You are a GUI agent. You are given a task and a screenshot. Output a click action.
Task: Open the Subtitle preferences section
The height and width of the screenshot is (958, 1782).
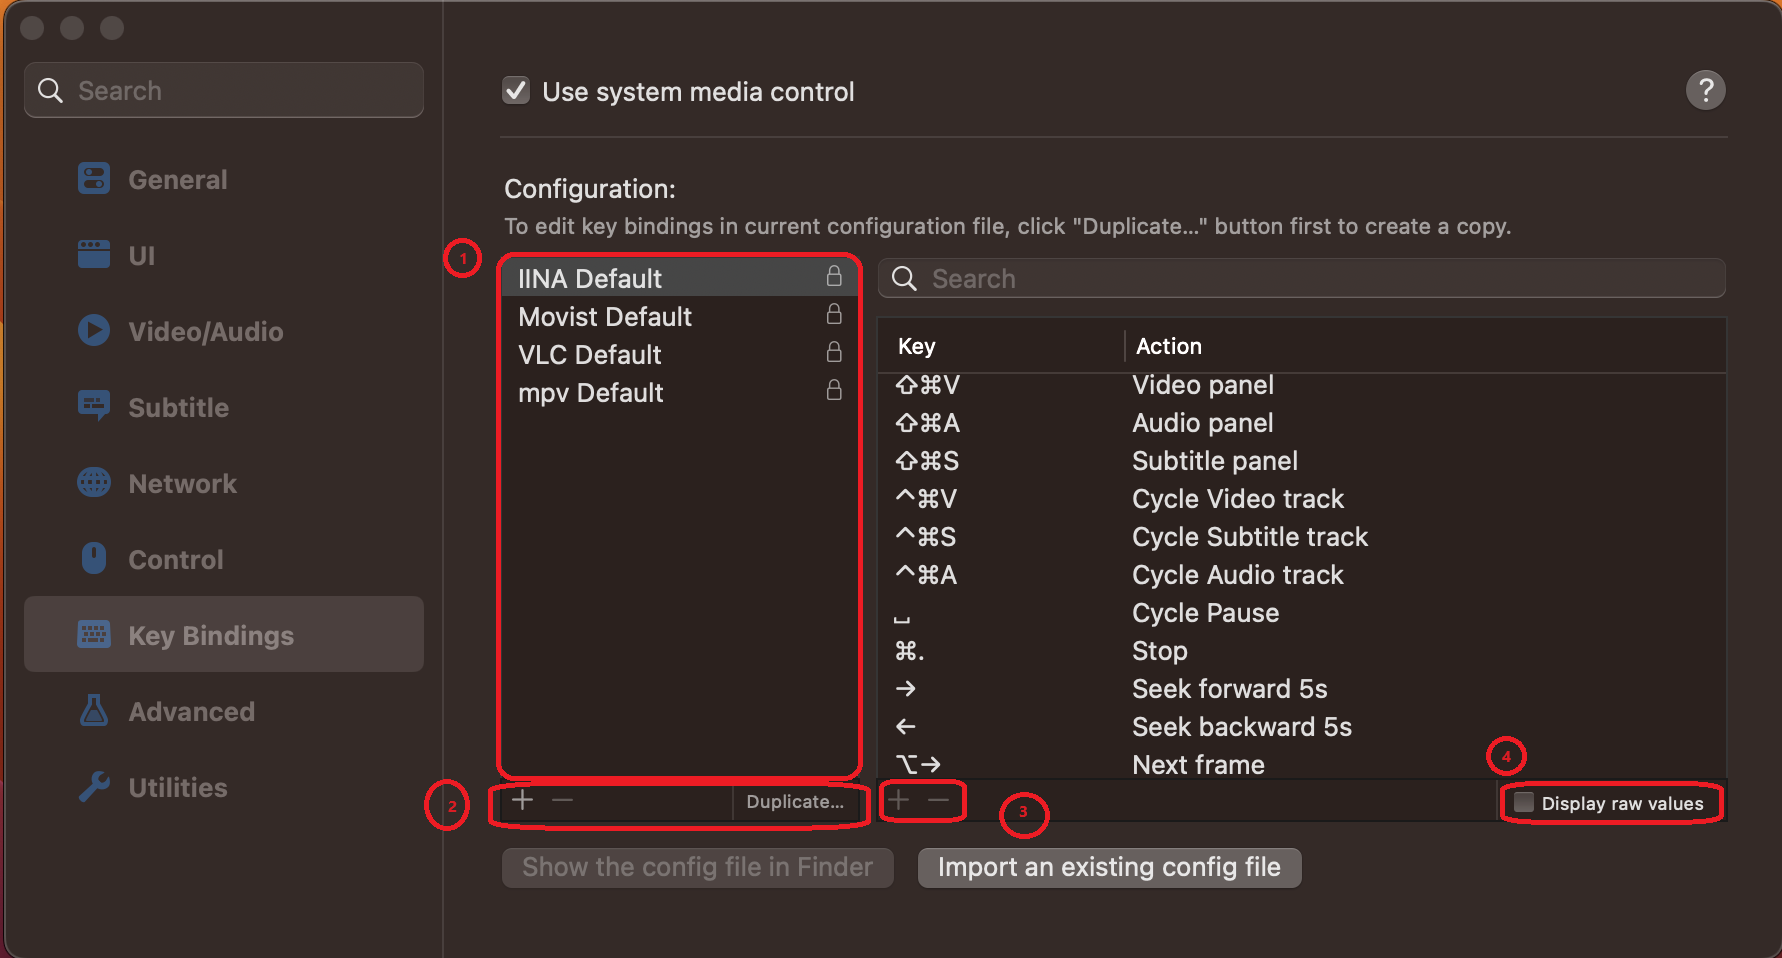178,407
